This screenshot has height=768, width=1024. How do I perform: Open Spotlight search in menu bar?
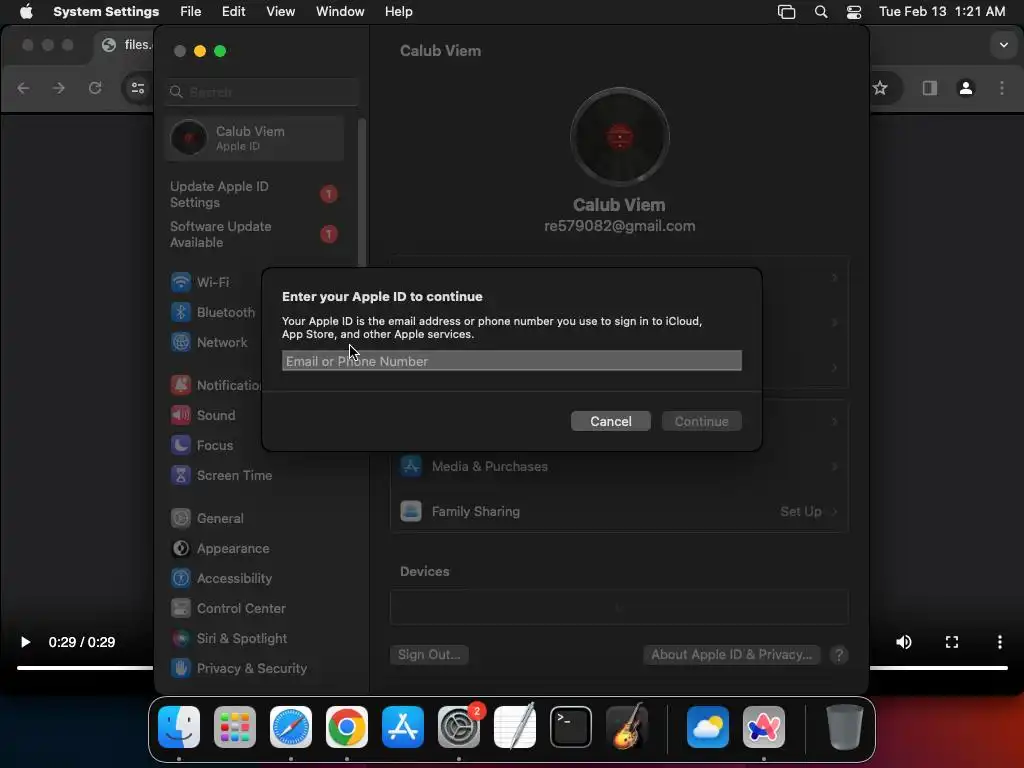[x=821, y=12]
